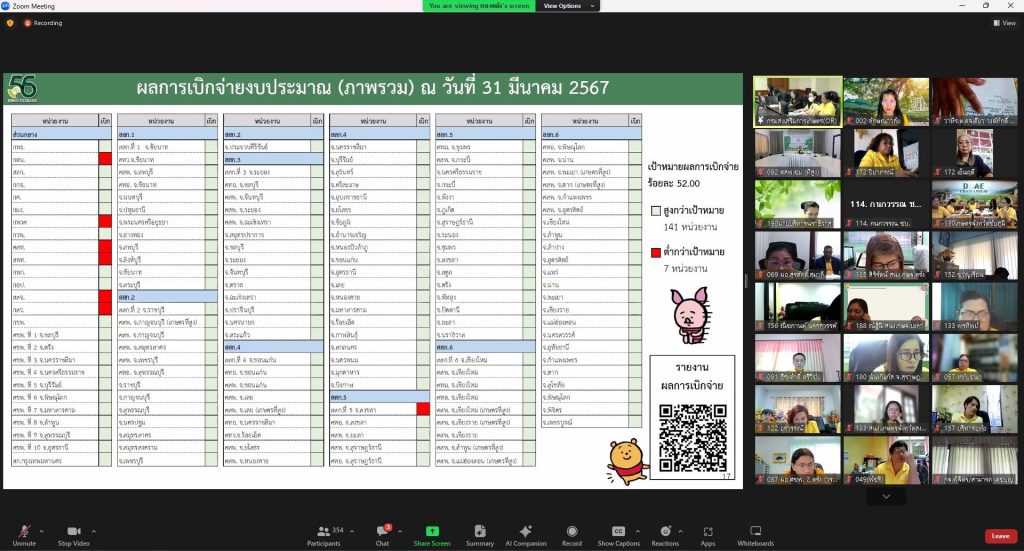1024x551 pixels.
Task: Stop Video camera toggle
Action: tap(72, 534)
